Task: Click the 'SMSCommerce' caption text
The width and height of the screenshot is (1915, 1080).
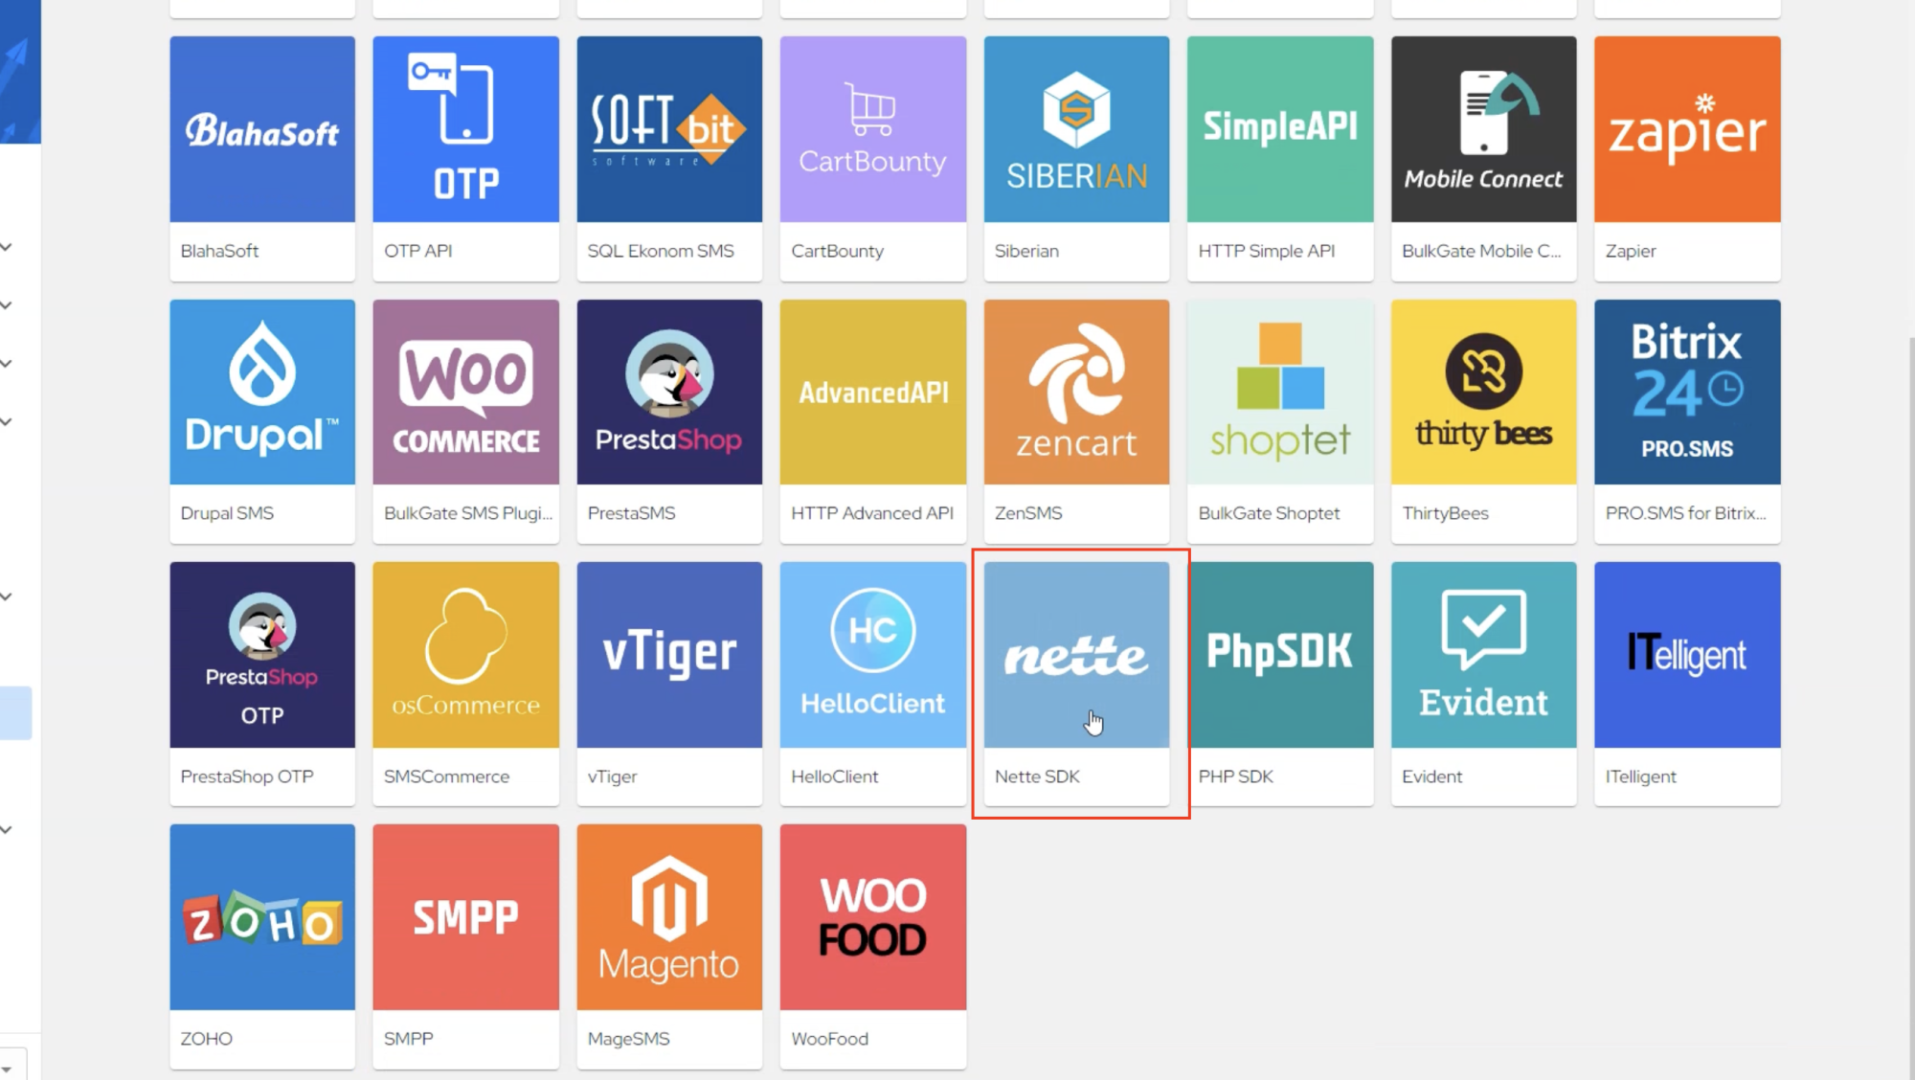Action: click(446, 776)
